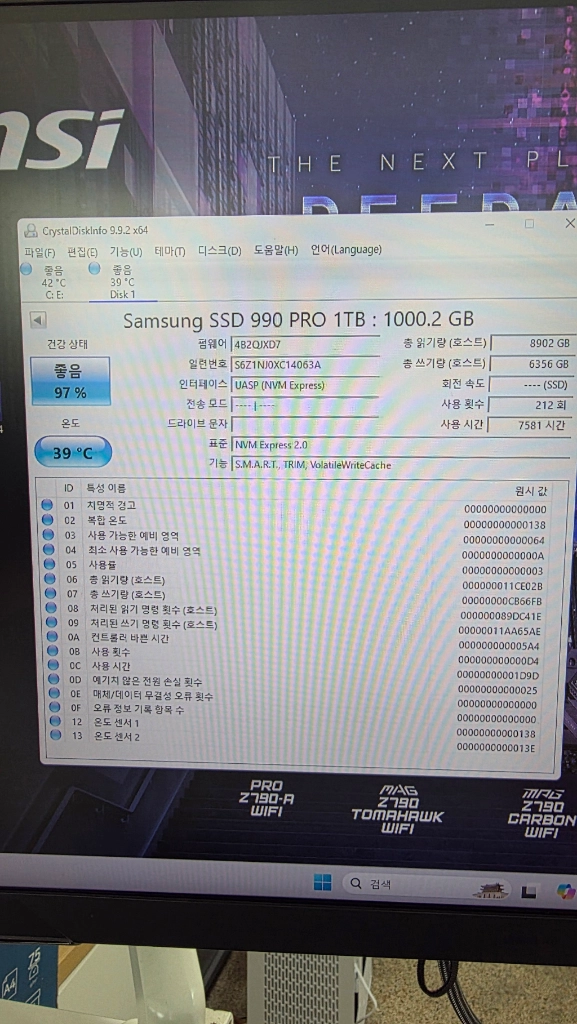
Task: Select the 총 읽기량 (호스트) row with ID 06
Action: point(295,581)
